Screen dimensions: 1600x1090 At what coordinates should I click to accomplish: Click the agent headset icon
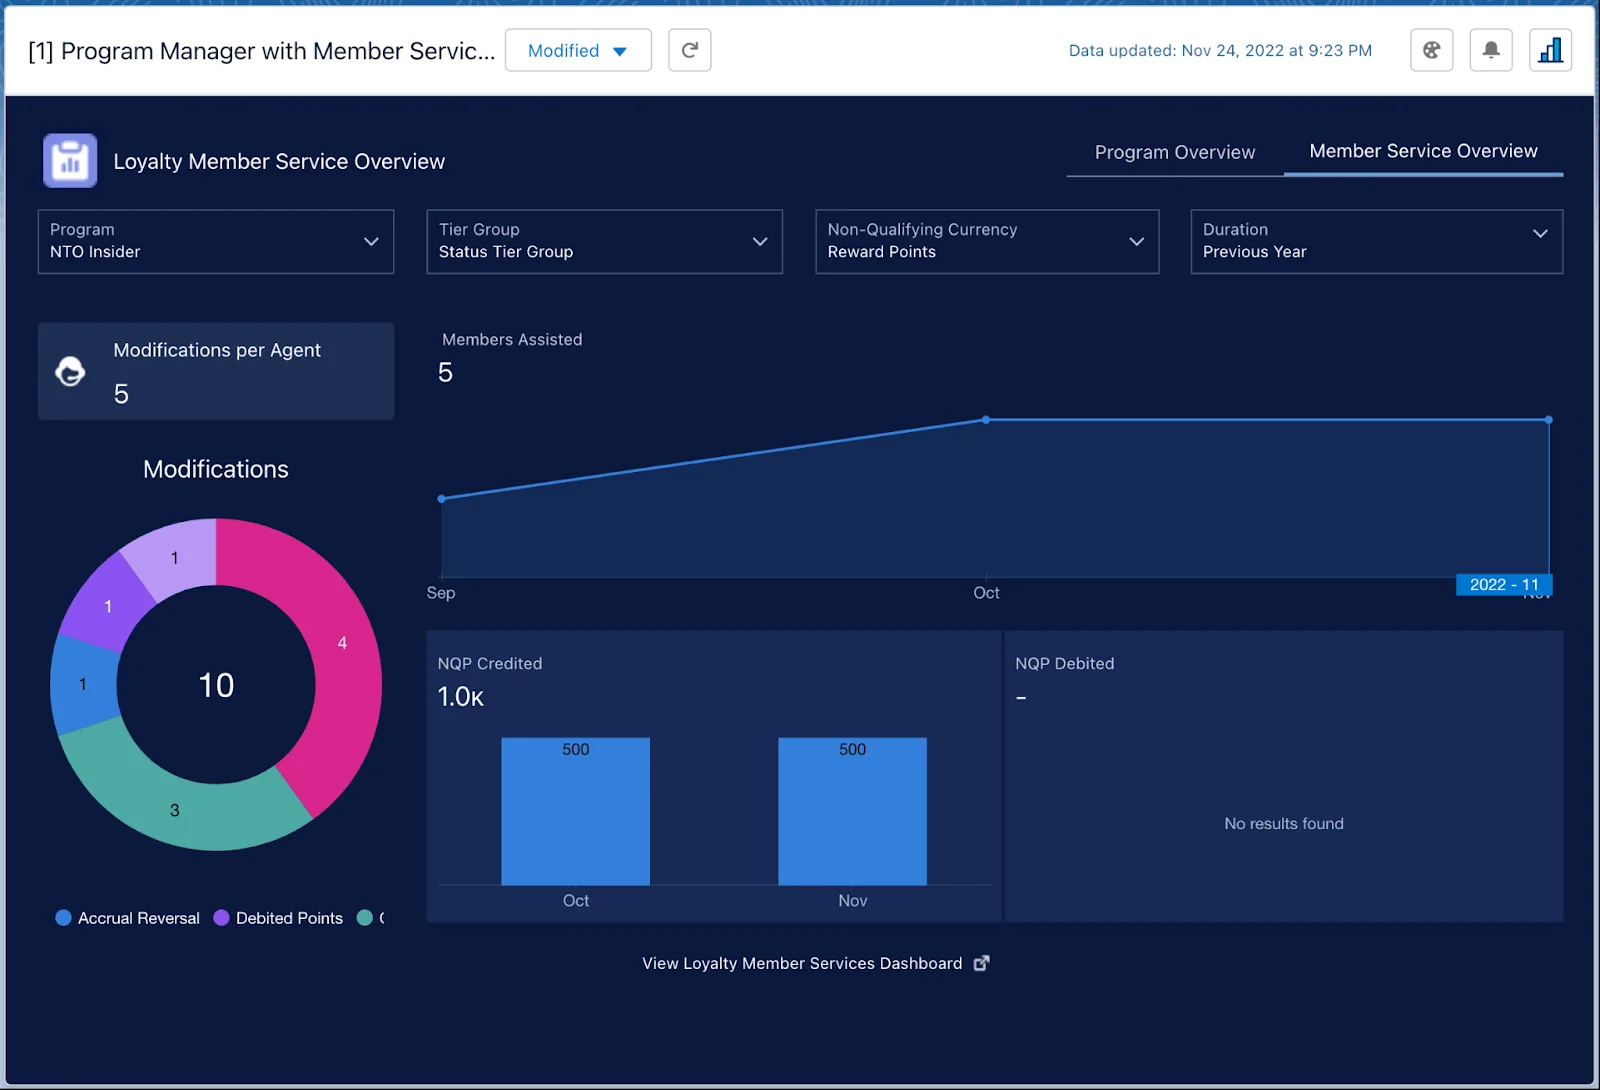(x=70, y=372)
